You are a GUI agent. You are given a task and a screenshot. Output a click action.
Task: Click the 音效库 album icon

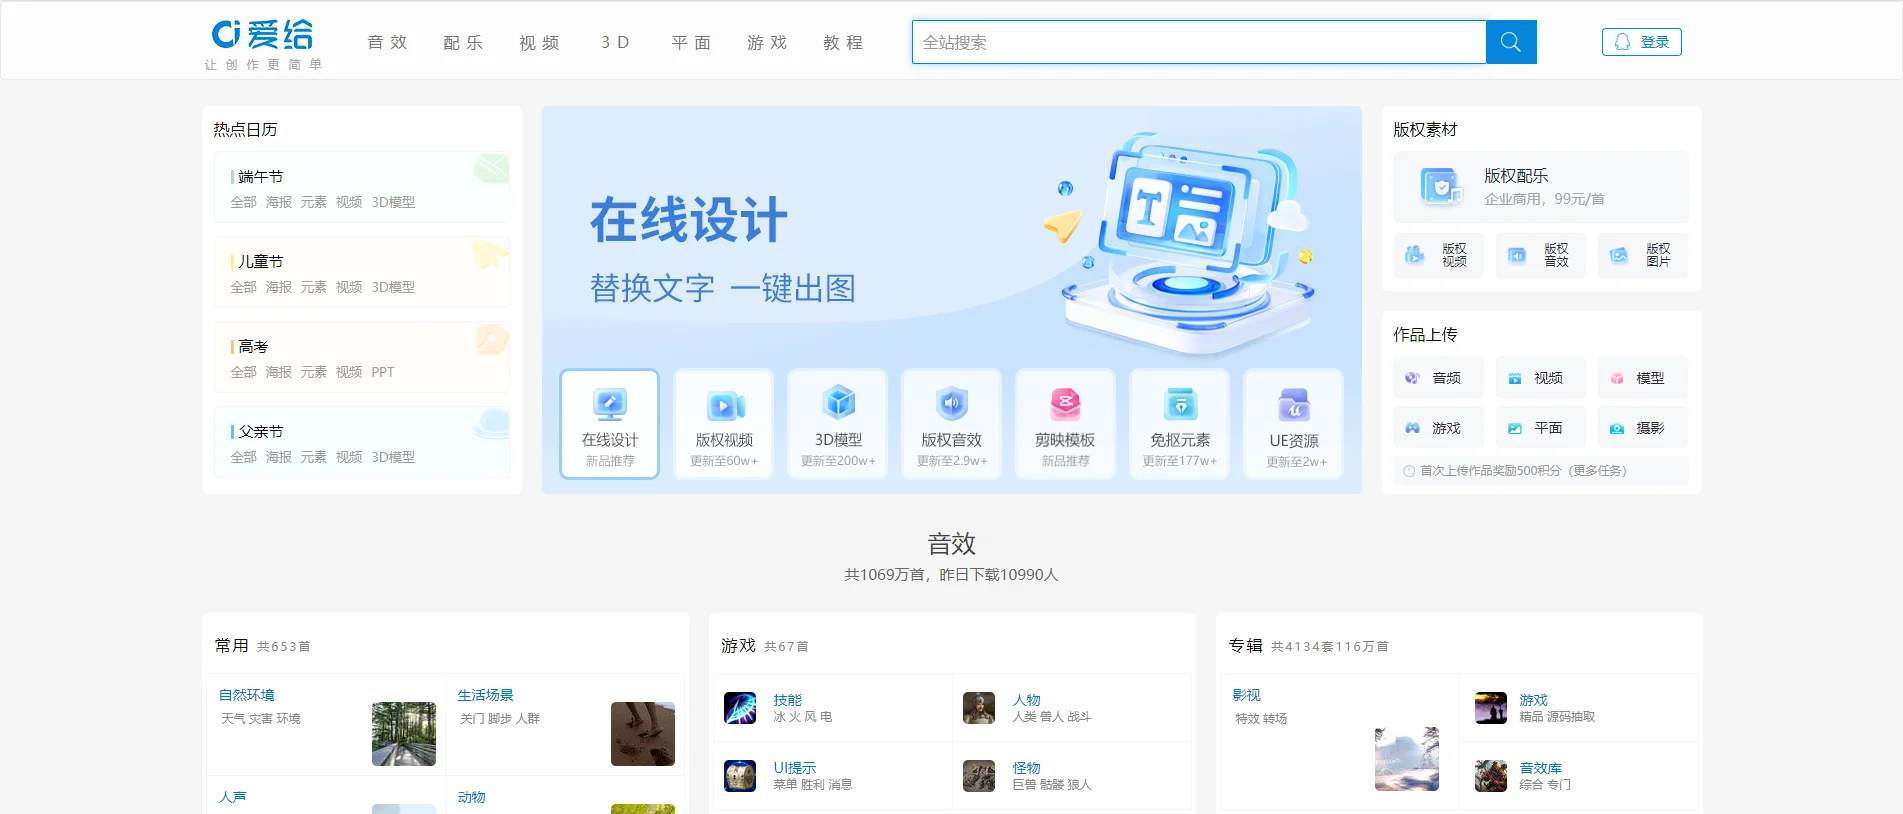[1491, 776]
